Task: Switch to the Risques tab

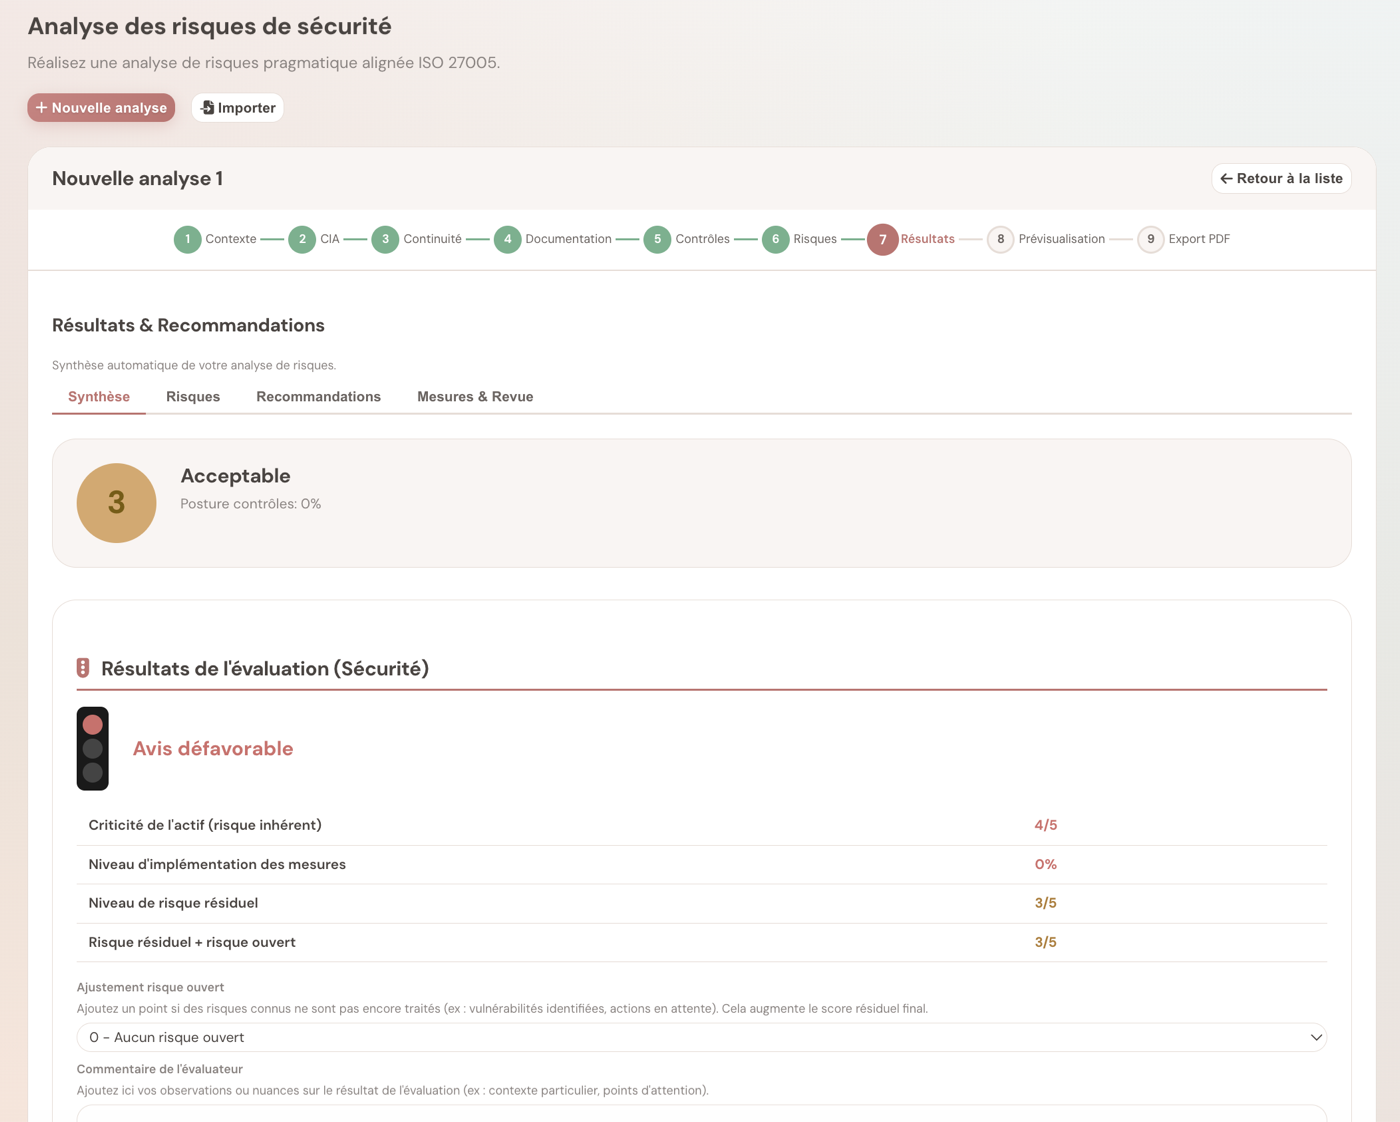Action: click(193, 397)
